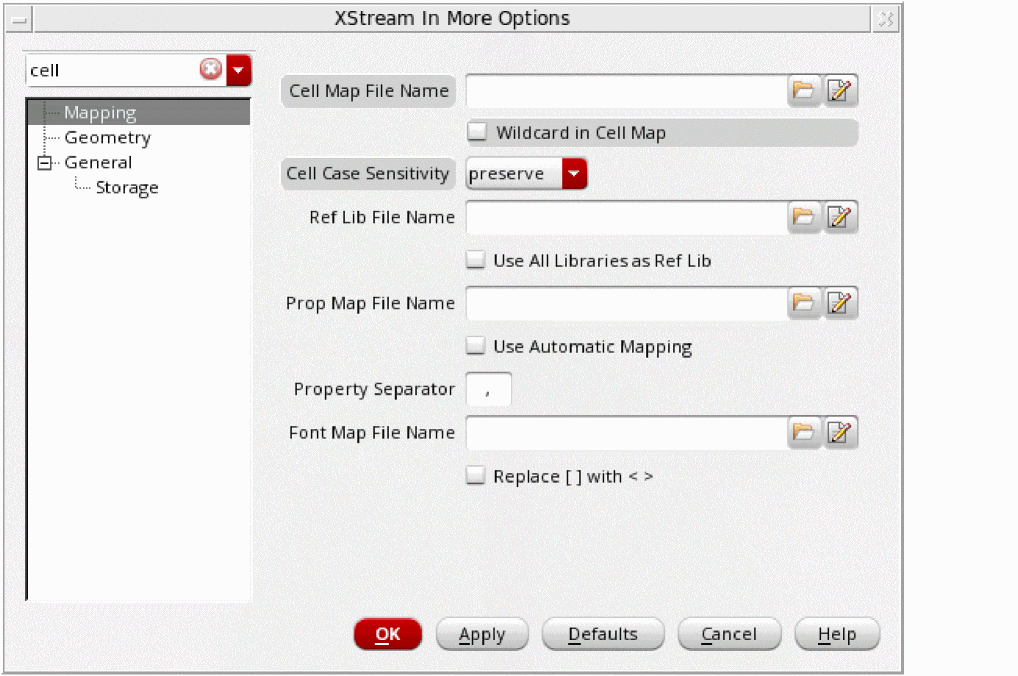Image resolution: width=1018 pixels, height=676 pixels.
Task: Browse for Font Map File Name folder icon
Action: click(x=804, y=432)
